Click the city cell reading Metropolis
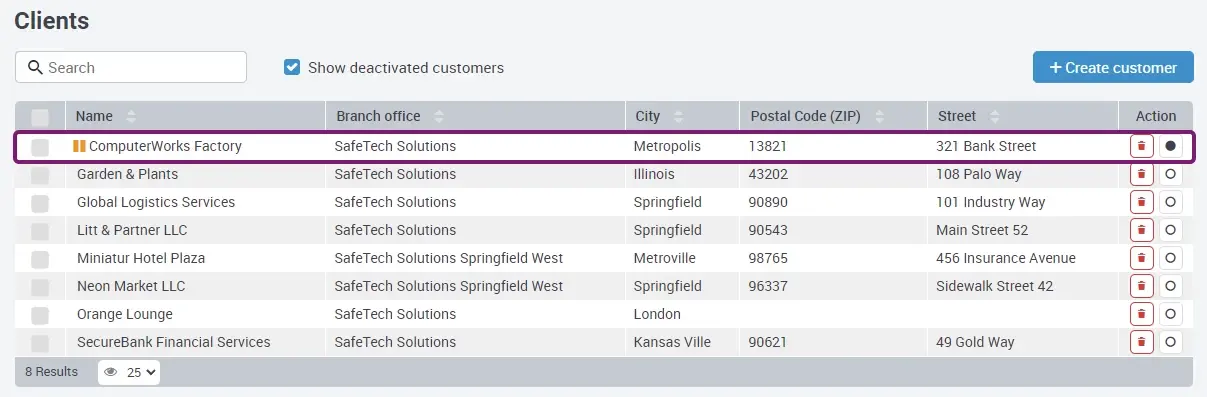This screenshot has height=397, width=1207. point(667,146)
